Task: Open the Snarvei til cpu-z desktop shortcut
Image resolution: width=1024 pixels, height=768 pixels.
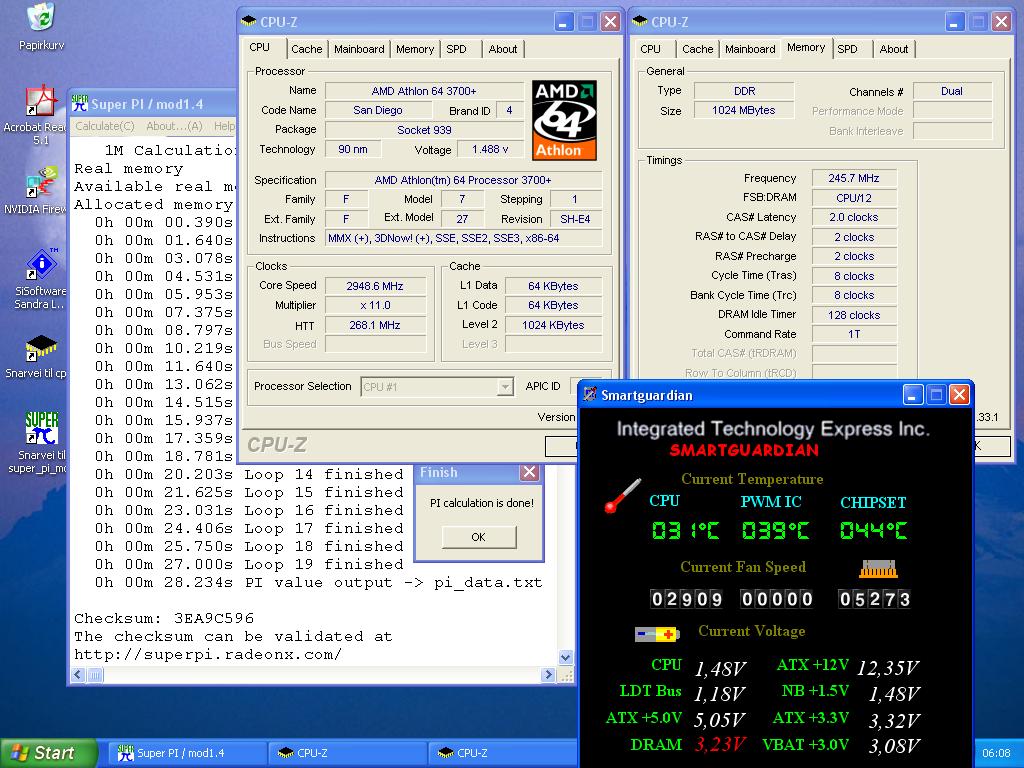Action: tap(40, 347)
